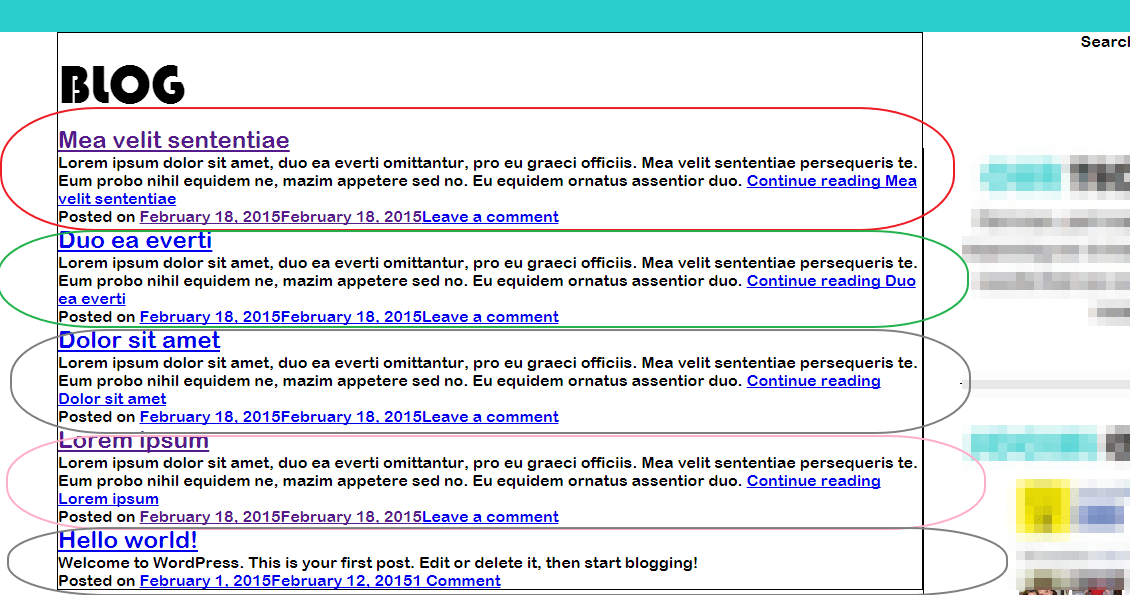Viewport: 1130px width, 595px height.
Task: Open the 'Lorem ipsum' post title link
Action: pos(133,440)
